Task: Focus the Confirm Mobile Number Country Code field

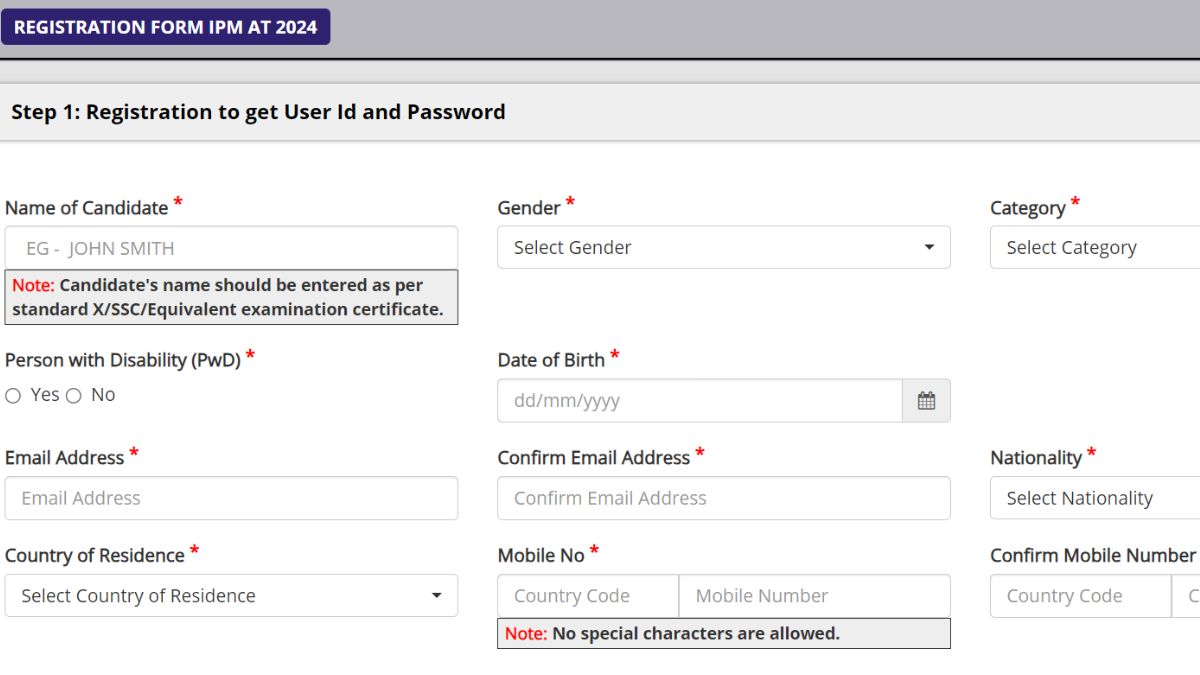Action: pos(1080,595)
